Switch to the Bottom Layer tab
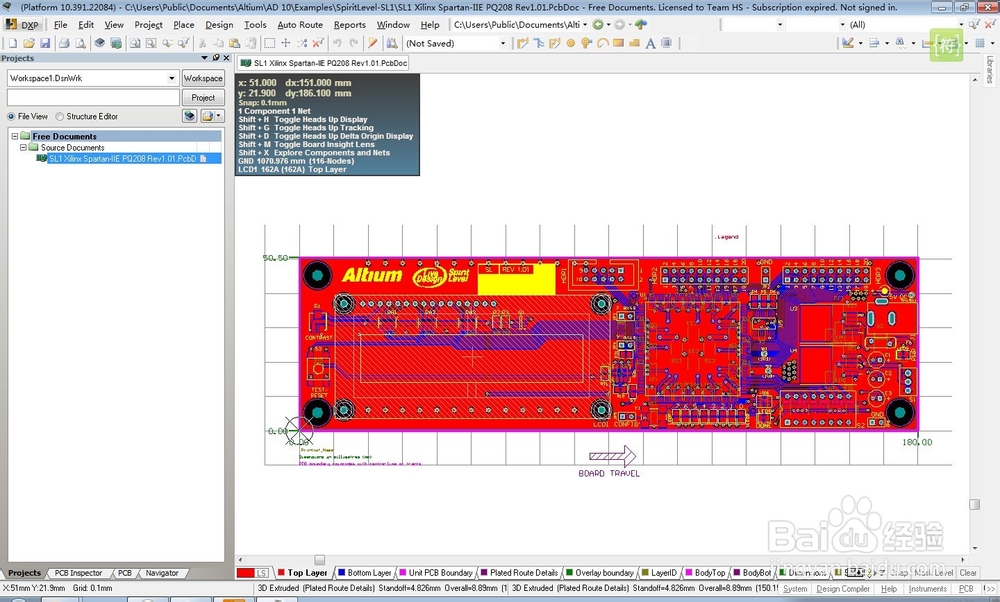Viewport: 1000px width, 602px height. [x=364, y=573]
